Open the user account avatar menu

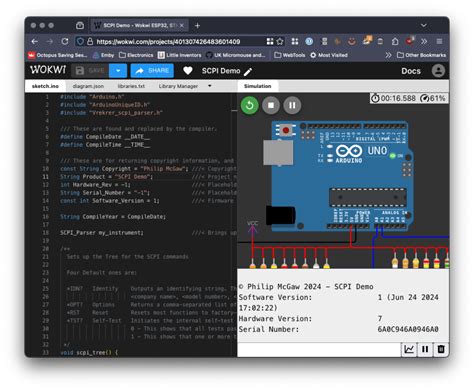[x=438, y=71]
